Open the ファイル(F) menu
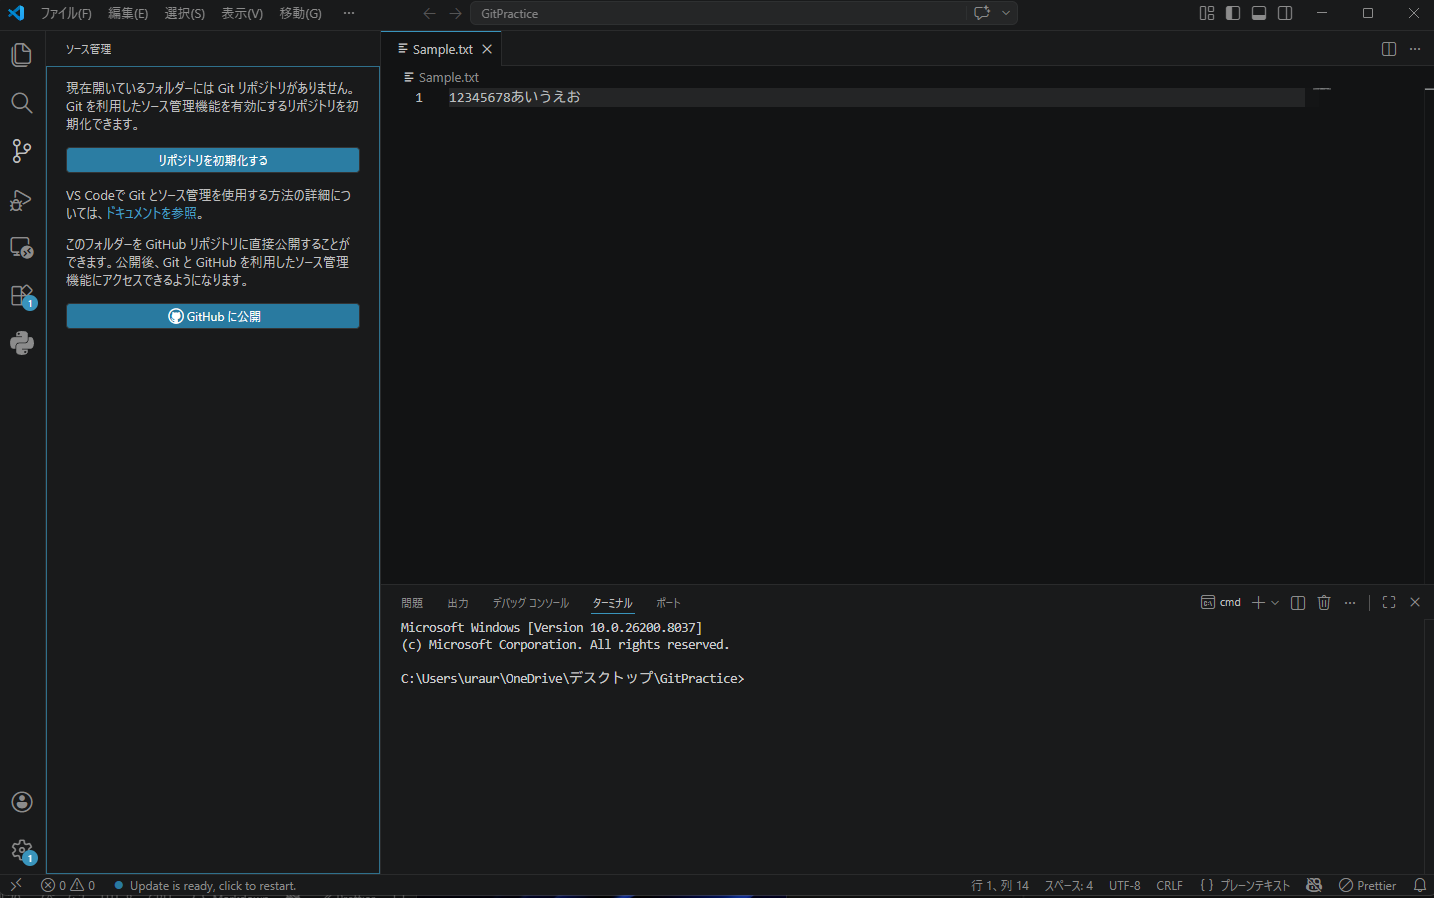1434x898 pixels. tap(66, 13)
